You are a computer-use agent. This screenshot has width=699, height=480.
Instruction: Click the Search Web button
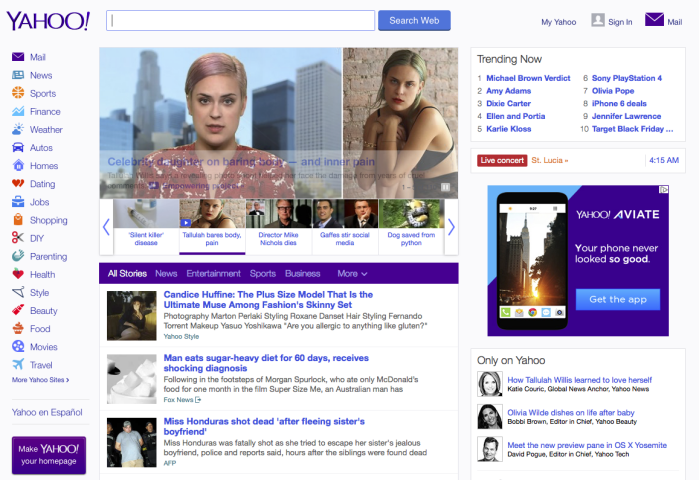tap(414, 21)
